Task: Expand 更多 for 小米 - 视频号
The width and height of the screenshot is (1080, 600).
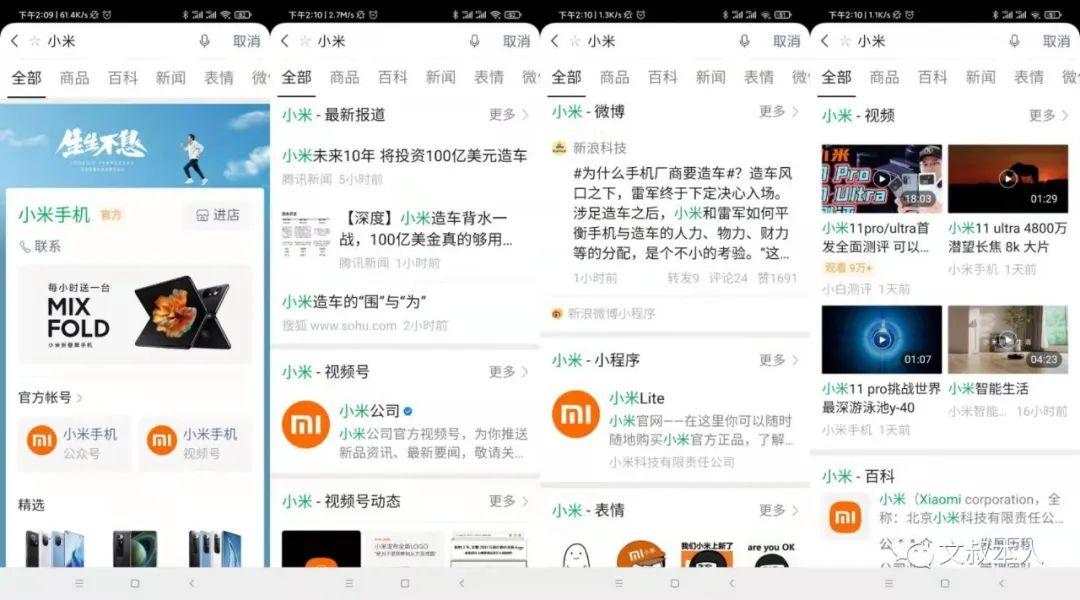Action: [x=509, y=372]
